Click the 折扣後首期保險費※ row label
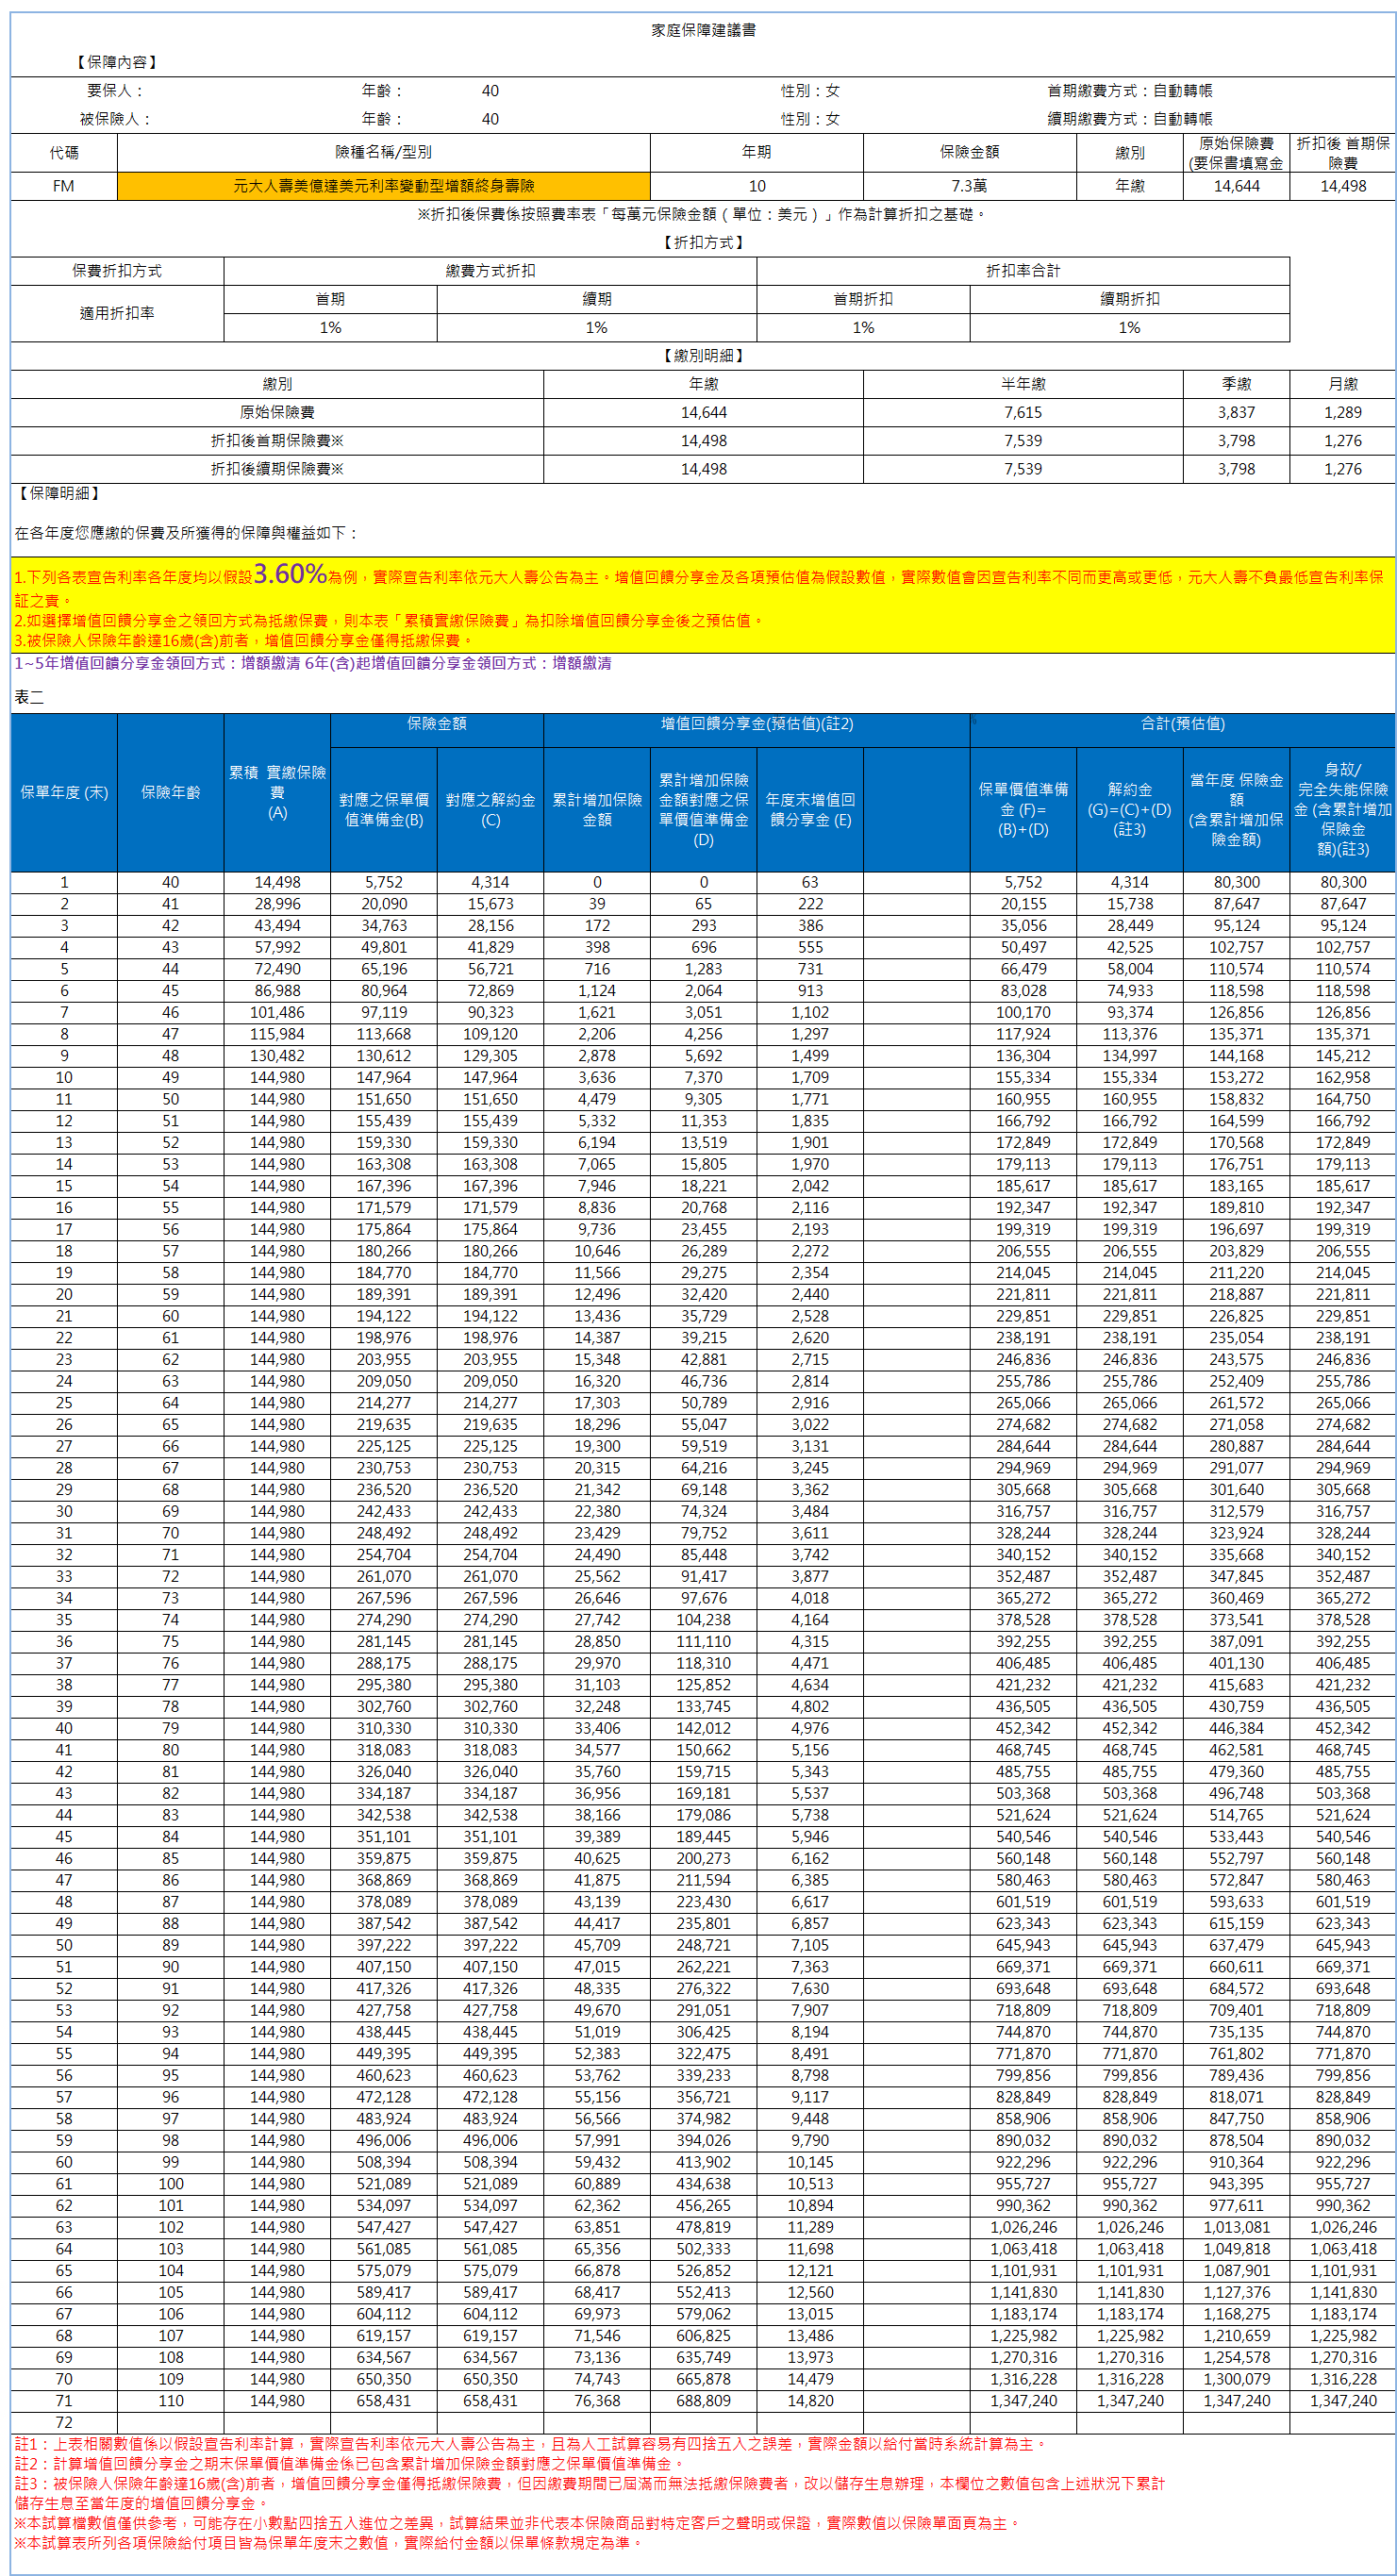The image size is (1397, 2576). pyautogui.click(x=277, y=441)
